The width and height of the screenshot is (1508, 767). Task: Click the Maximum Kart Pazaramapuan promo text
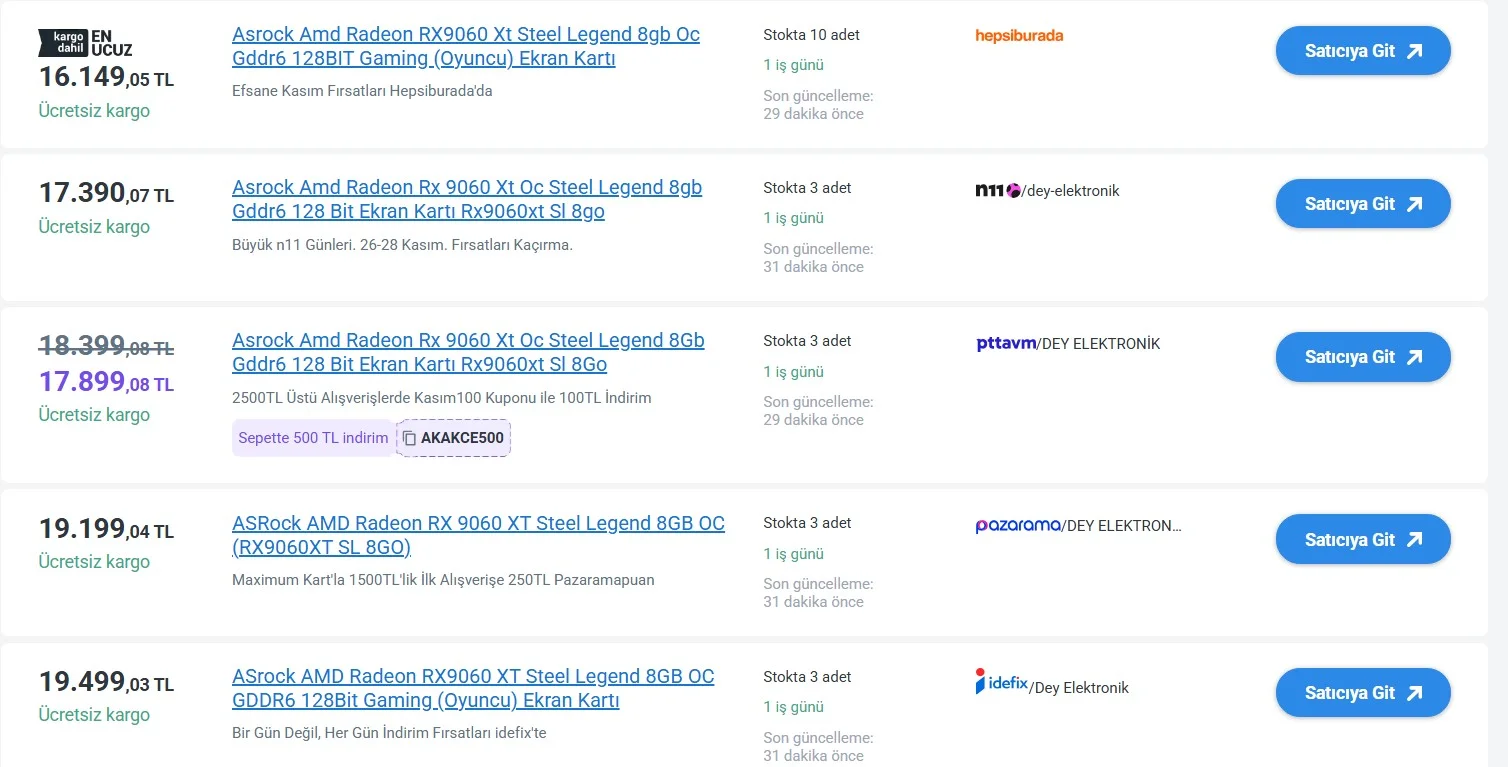click(x=443, y=580)
